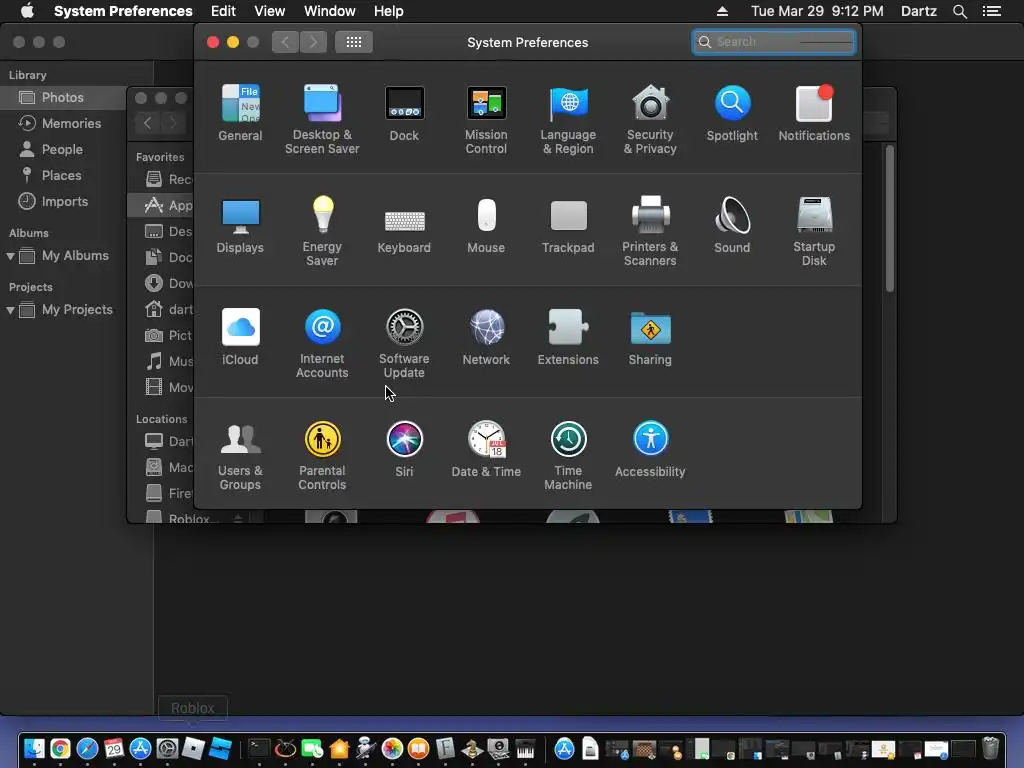
Task: Open Printers & Scanners pane
Action: [x=650, y=231]
